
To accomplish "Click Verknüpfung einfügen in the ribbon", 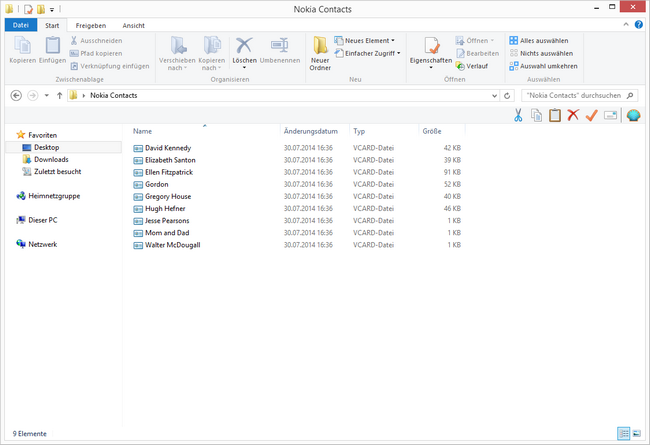I will (110, 66).
